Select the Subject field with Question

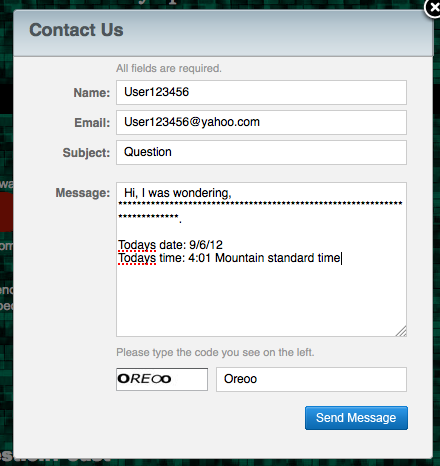pos(261,152)
